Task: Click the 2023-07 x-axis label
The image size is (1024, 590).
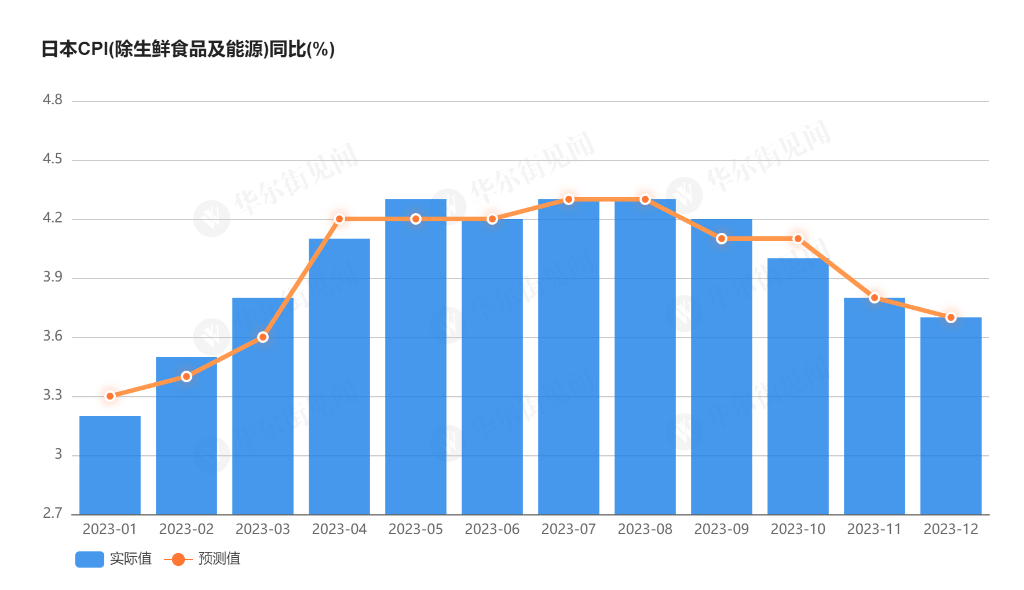Action: (569, 528)
